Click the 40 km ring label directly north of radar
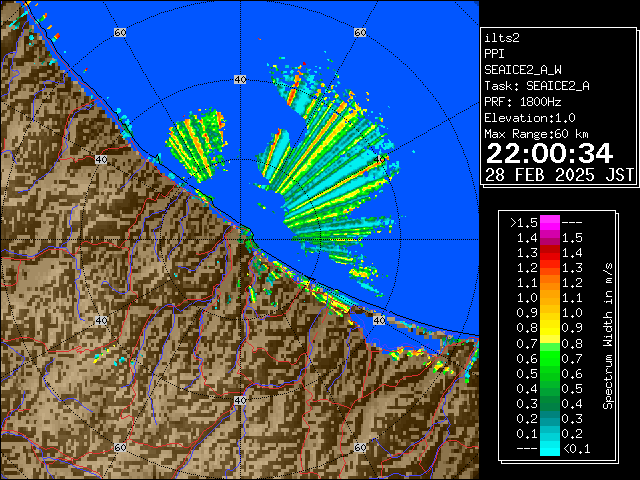Viewport: 640px width, 480px height. coord(240,80)
